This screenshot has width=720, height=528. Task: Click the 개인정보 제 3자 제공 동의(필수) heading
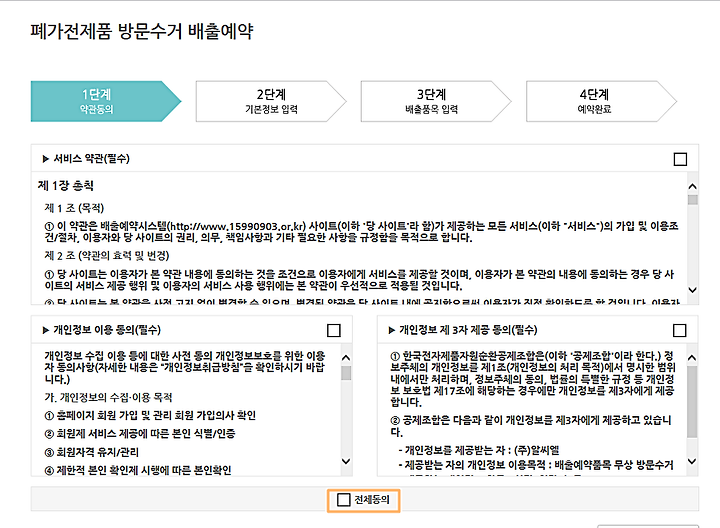point(468,330)
